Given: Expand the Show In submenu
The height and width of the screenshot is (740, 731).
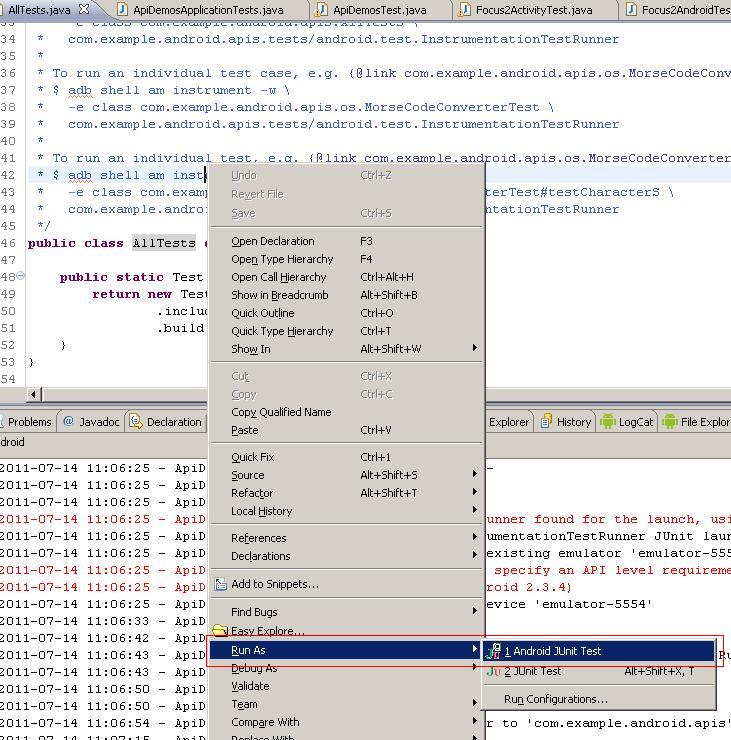Looking at the screenshot, I should 250,349.
